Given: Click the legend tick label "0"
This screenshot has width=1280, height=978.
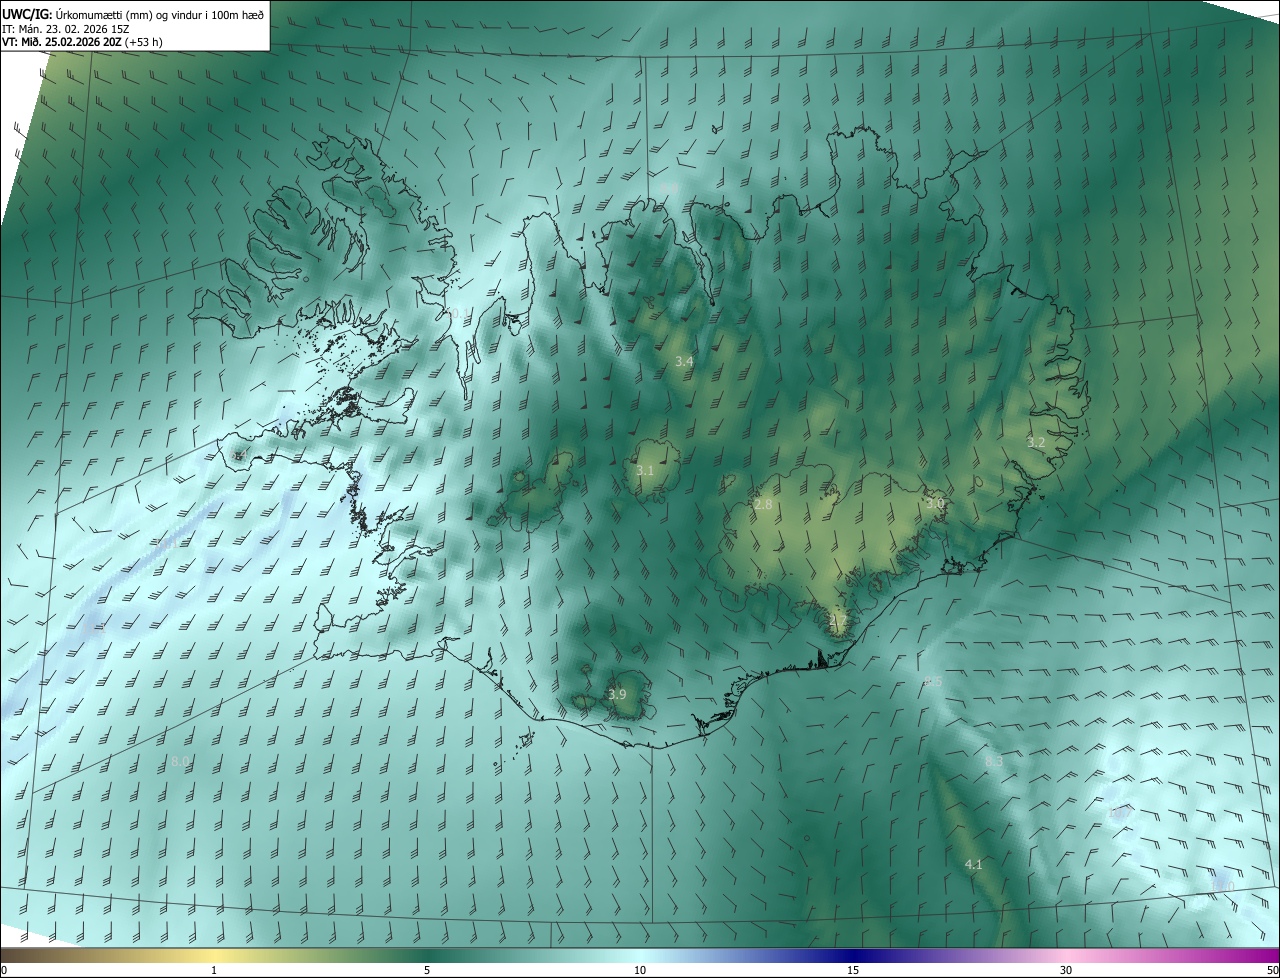Looking at the screenshot, I should 4,971.
